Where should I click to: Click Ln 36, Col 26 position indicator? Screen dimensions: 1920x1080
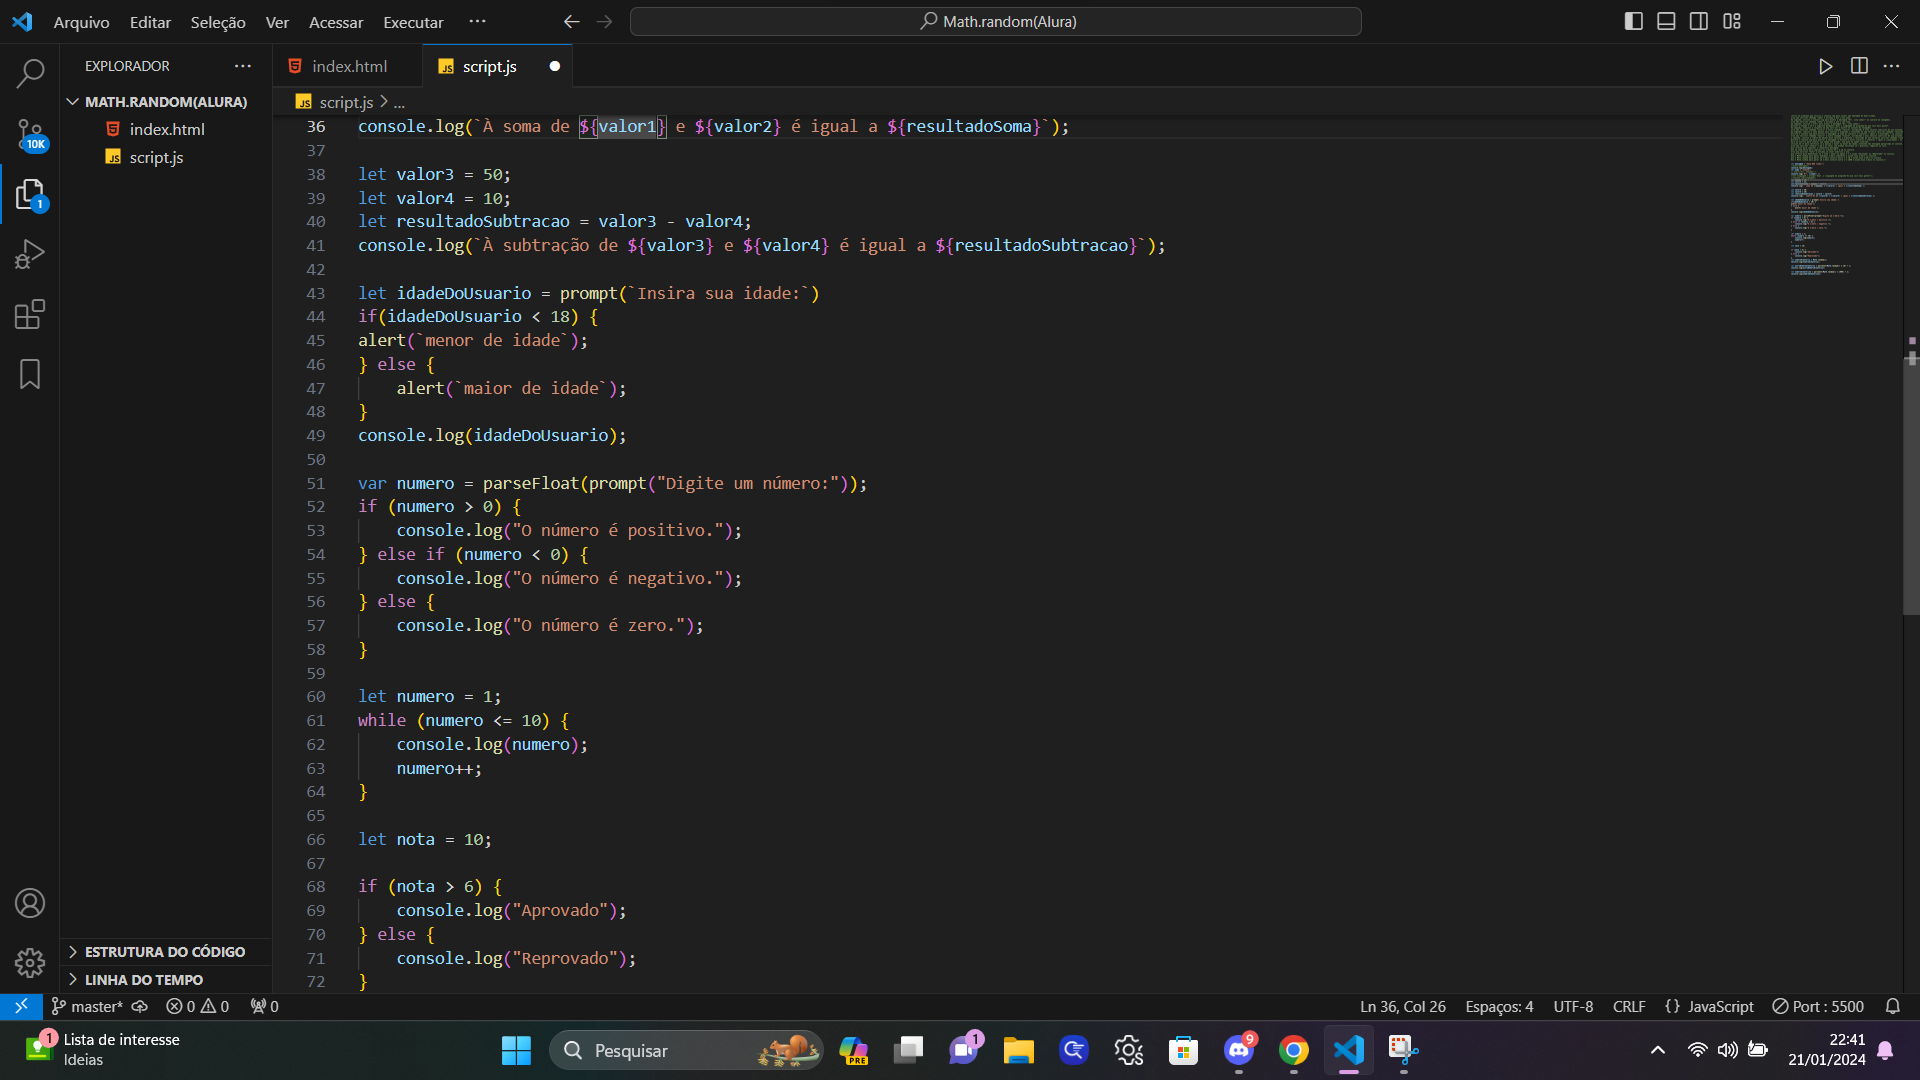coord(1402,1006)
